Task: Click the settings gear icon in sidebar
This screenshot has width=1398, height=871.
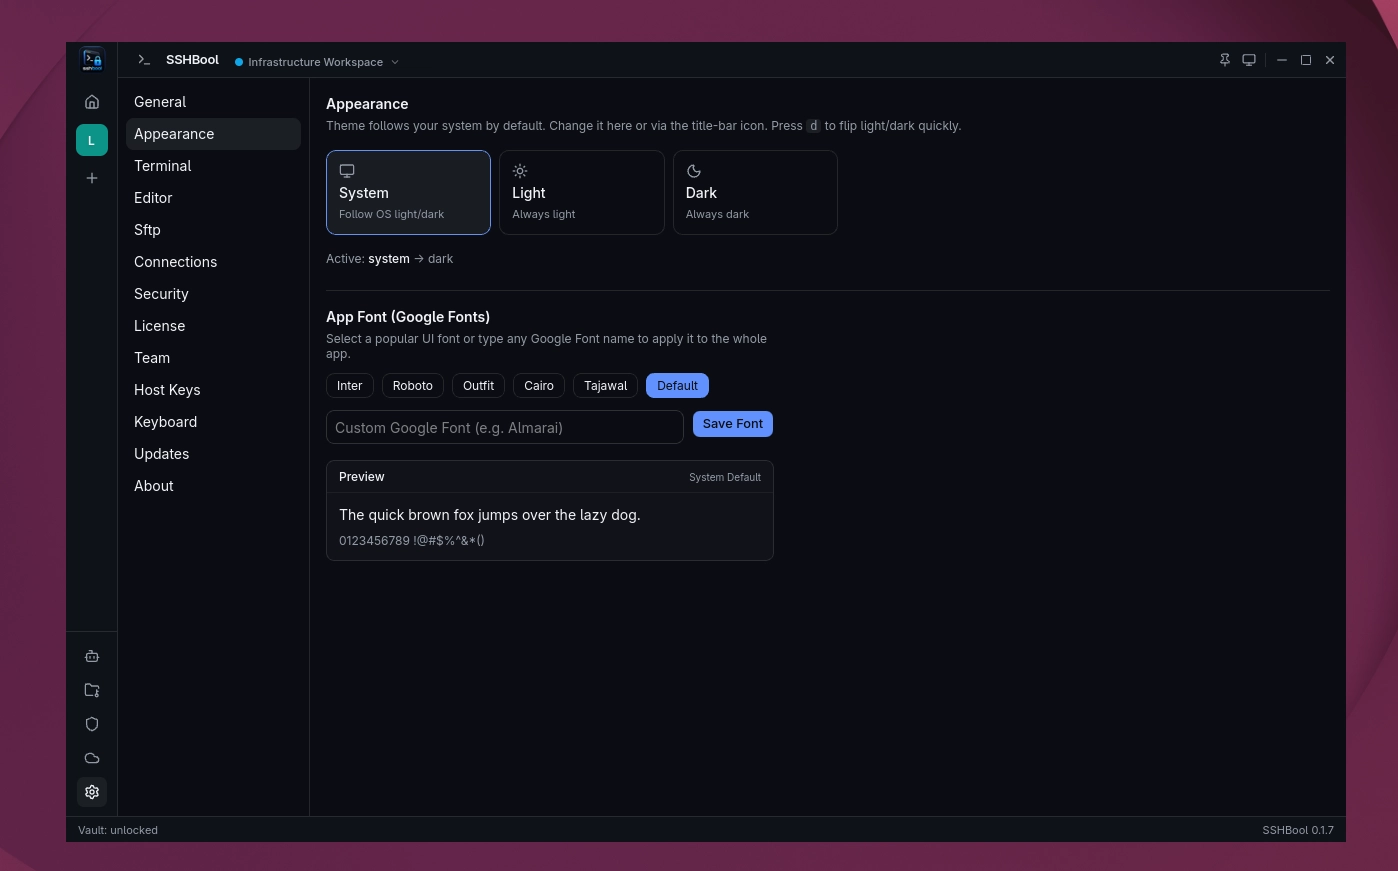Action: pos(92,792)
